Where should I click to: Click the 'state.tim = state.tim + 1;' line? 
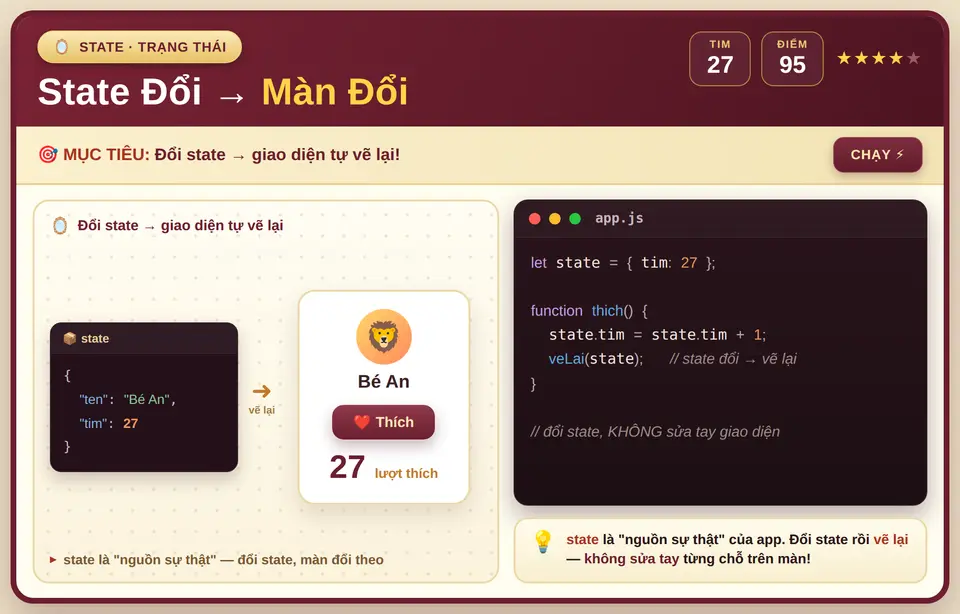[x=658, y=334]
